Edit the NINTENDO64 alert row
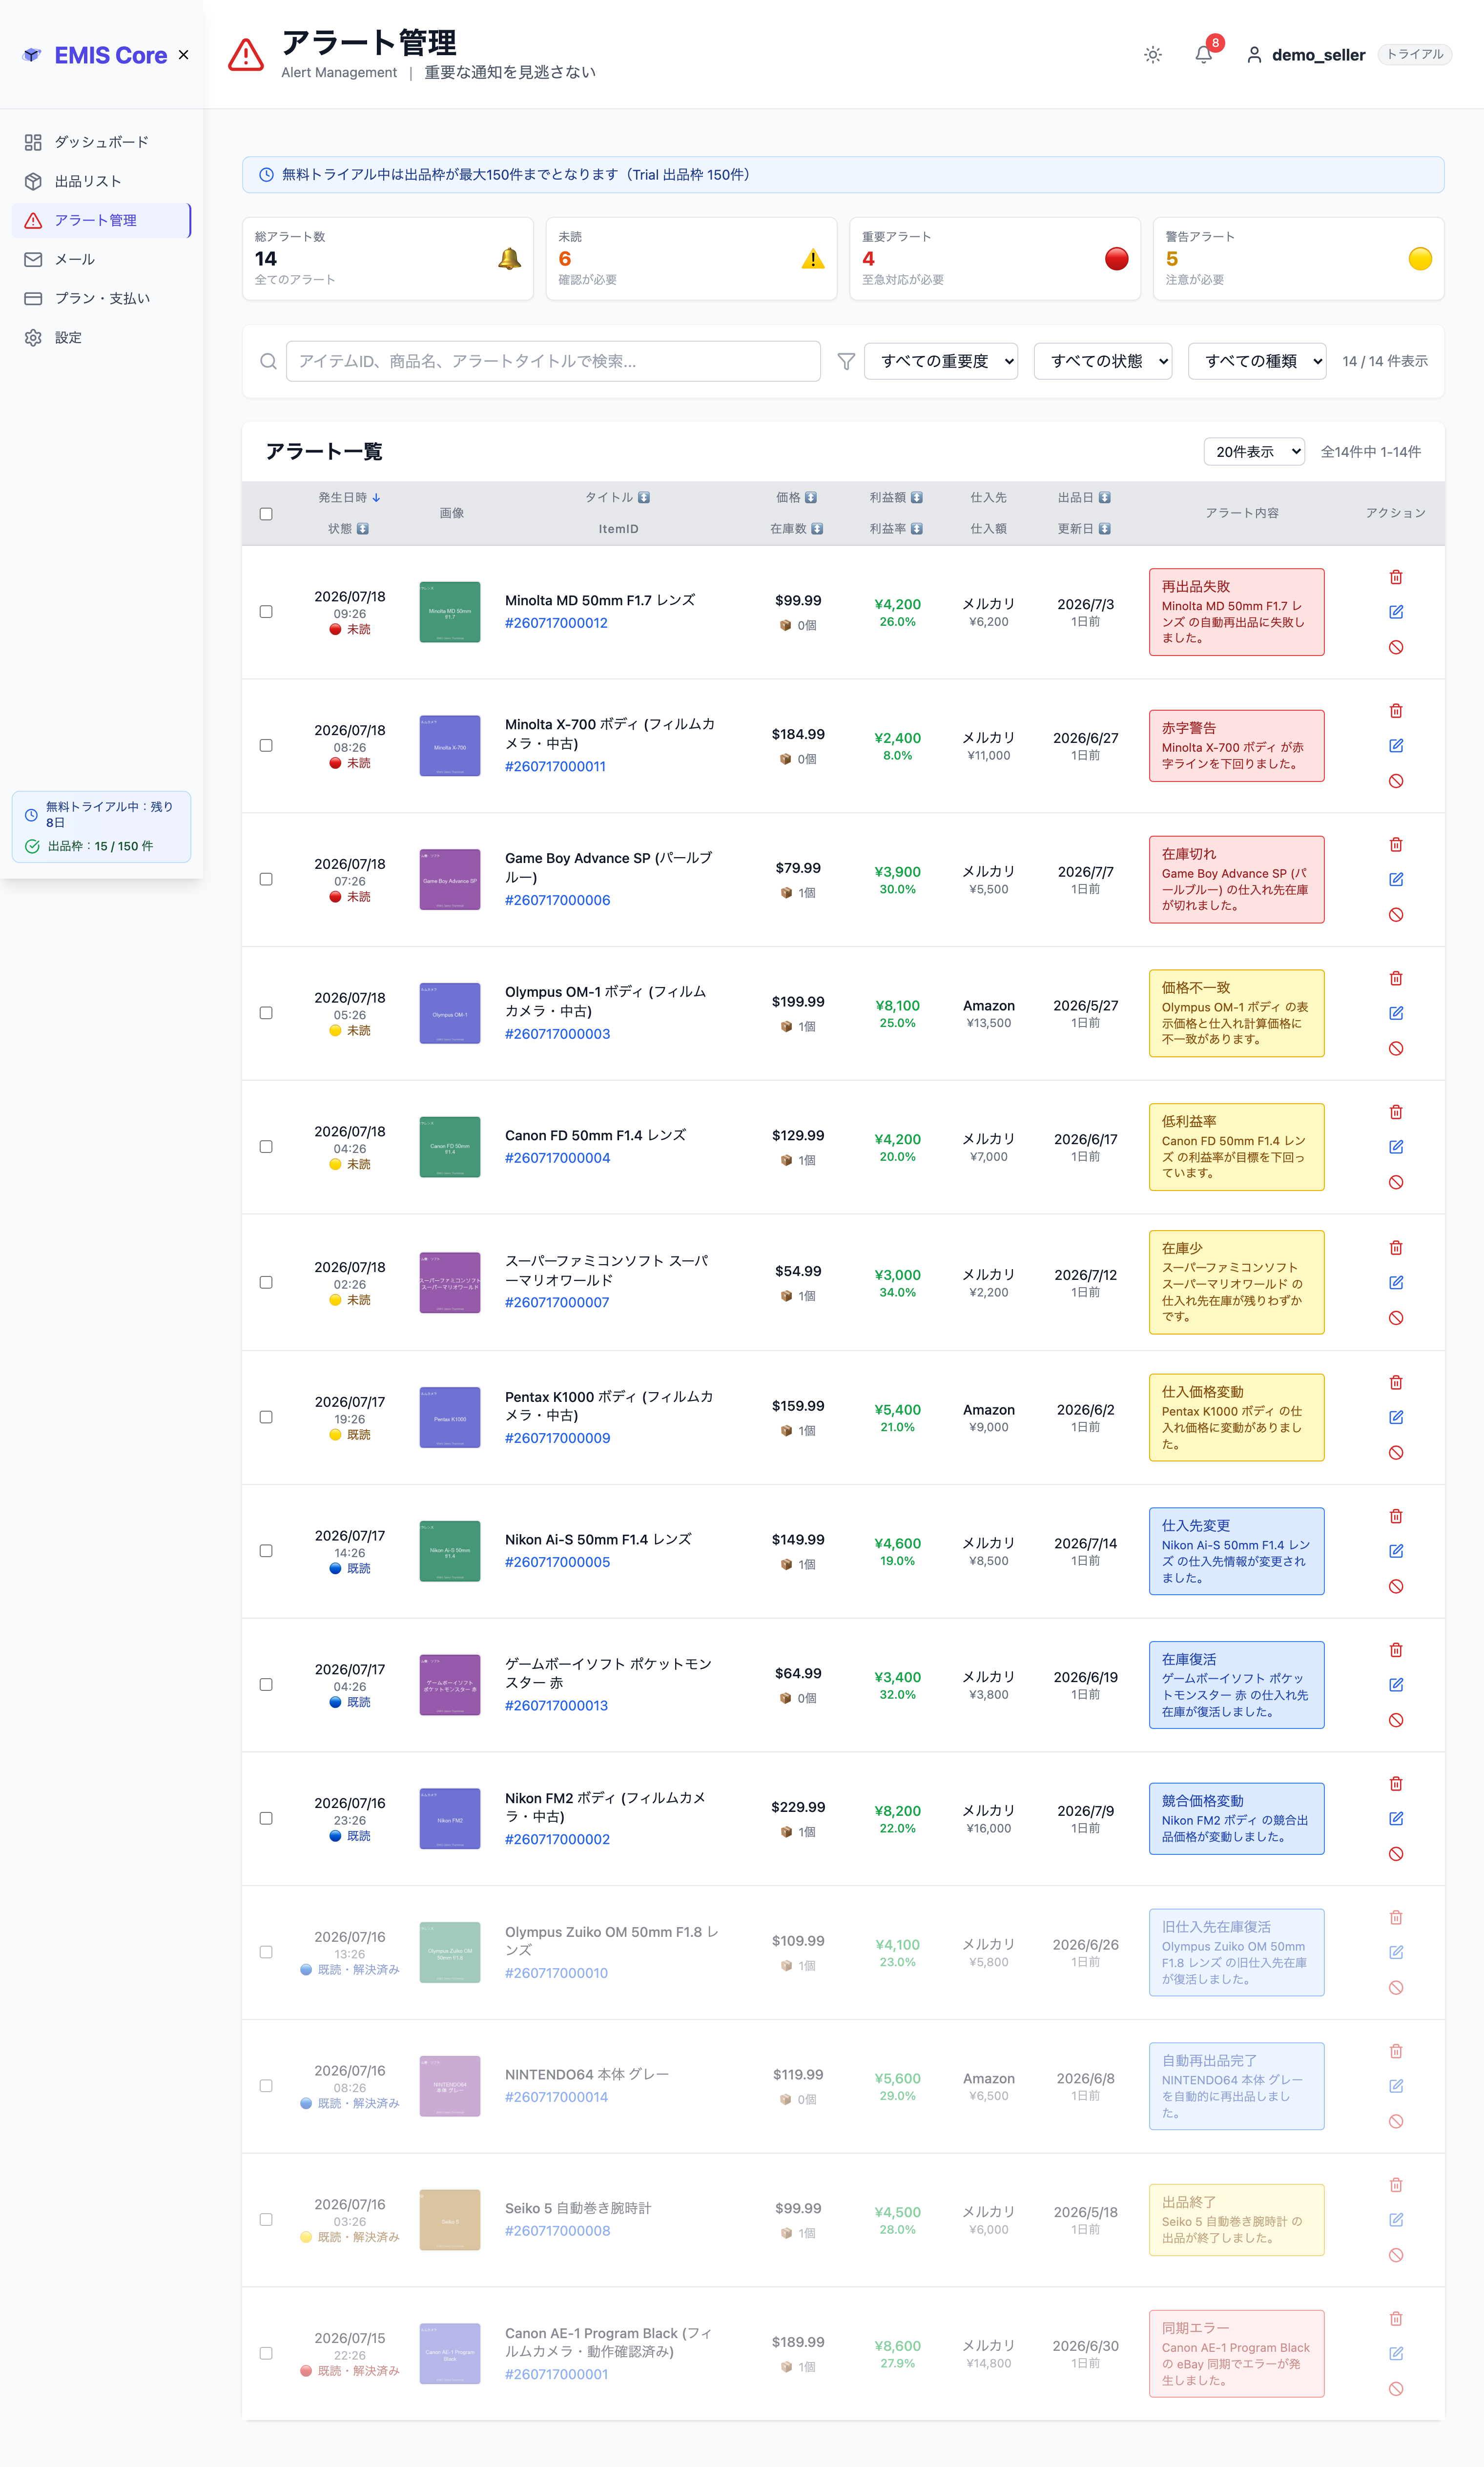 pos(1396,2086)
